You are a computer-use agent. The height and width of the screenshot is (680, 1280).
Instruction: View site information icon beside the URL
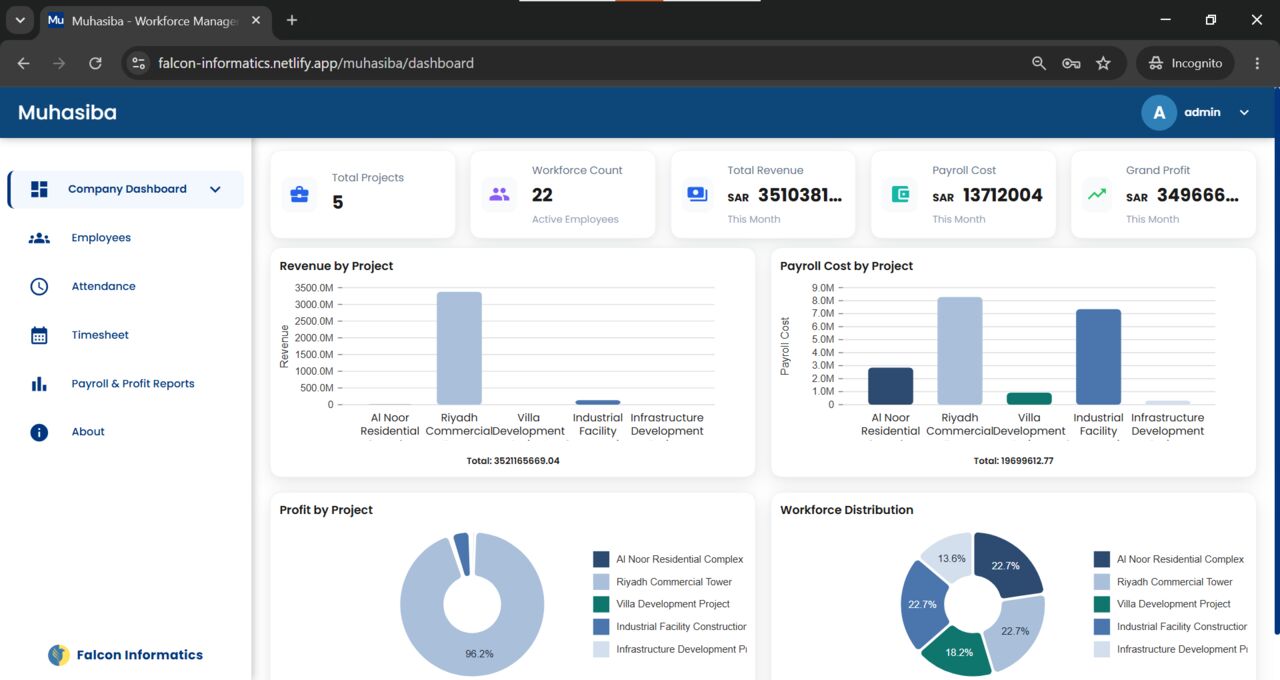tap(139, 63)
